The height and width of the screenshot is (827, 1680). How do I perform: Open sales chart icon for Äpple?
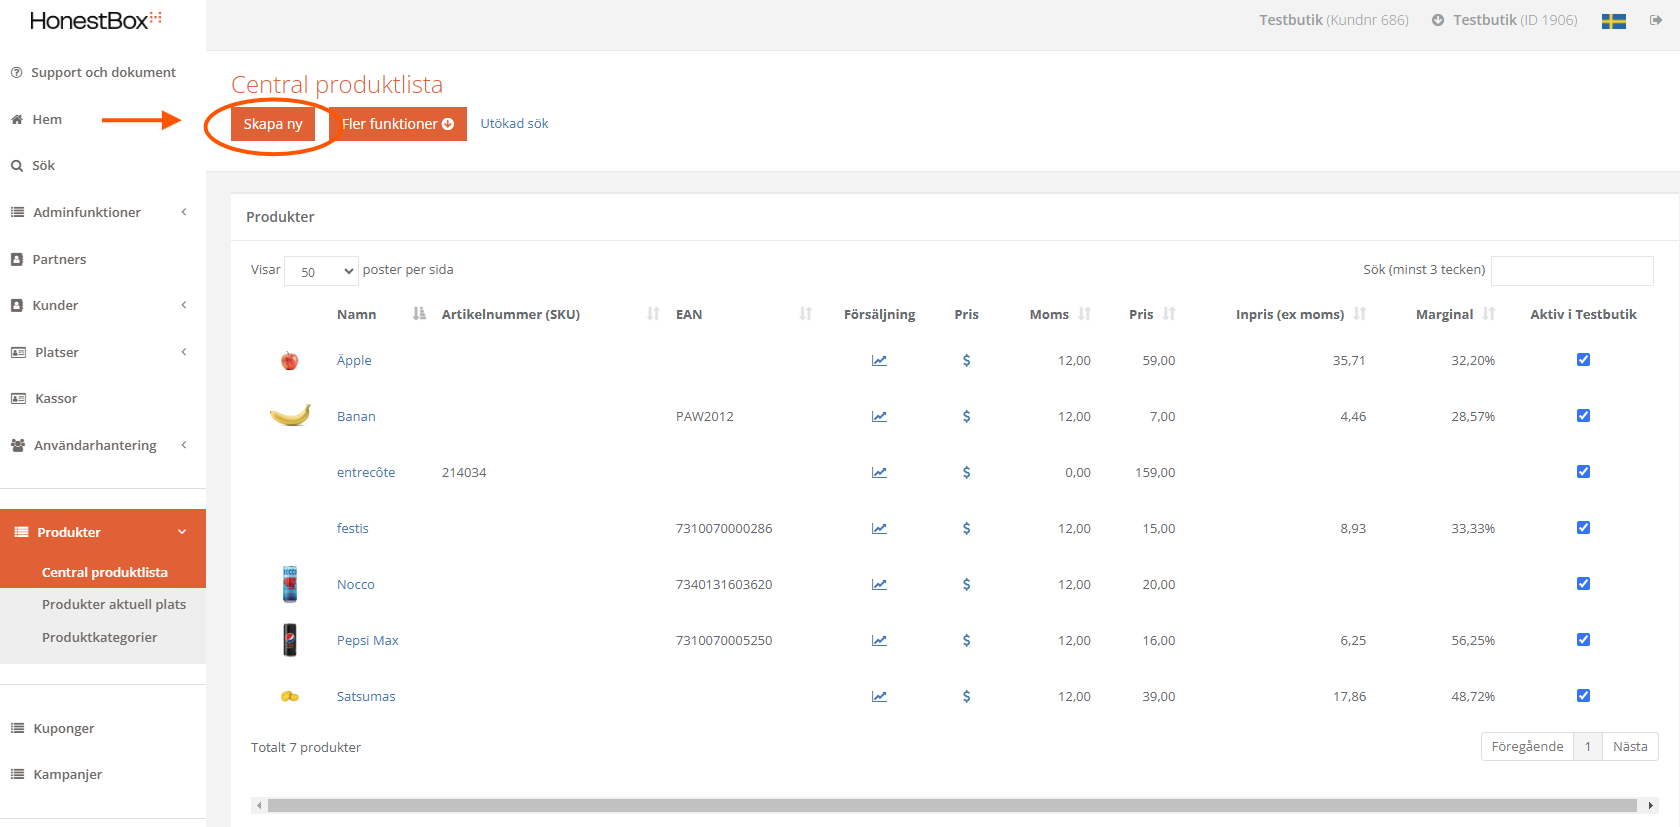pyautogui.click(x=879, y=361)
